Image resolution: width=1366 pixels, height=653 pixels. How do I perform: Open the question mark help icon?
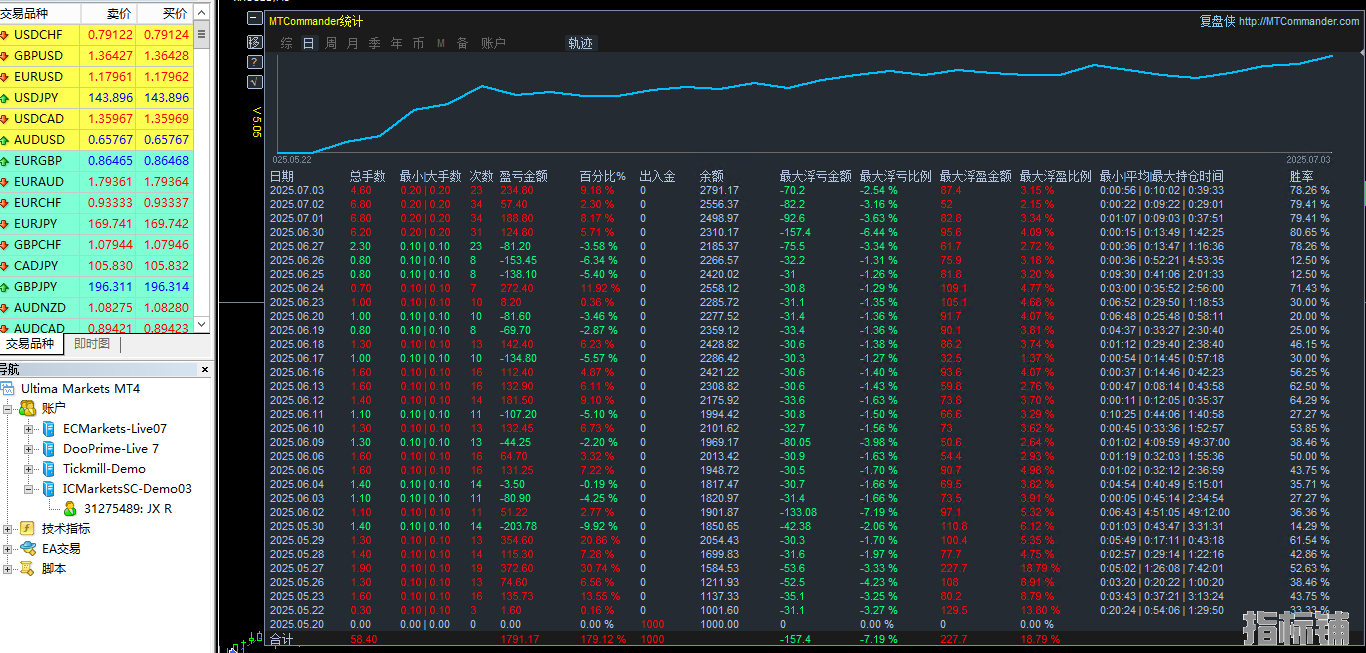[x=255, y=62]
